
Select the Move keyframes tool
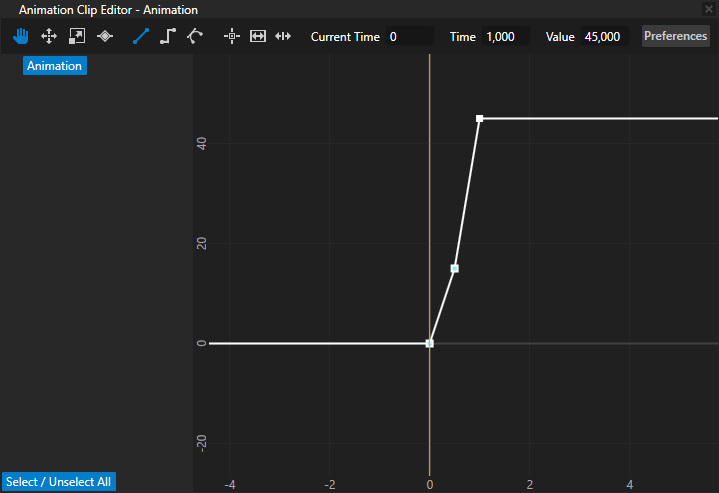(48, 36)
